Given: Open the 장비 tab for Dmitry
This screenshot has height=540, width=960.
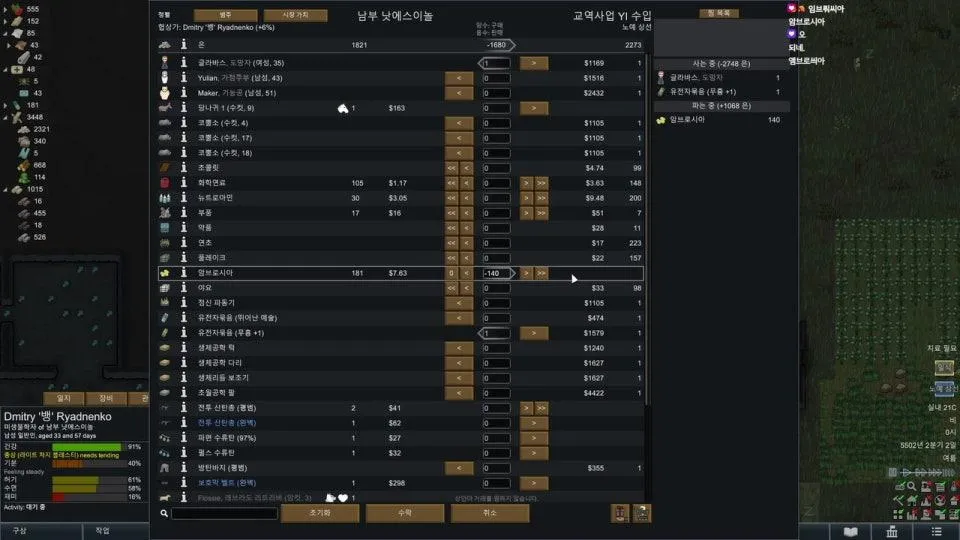Looking at the screenshot, I should [106, 398].
